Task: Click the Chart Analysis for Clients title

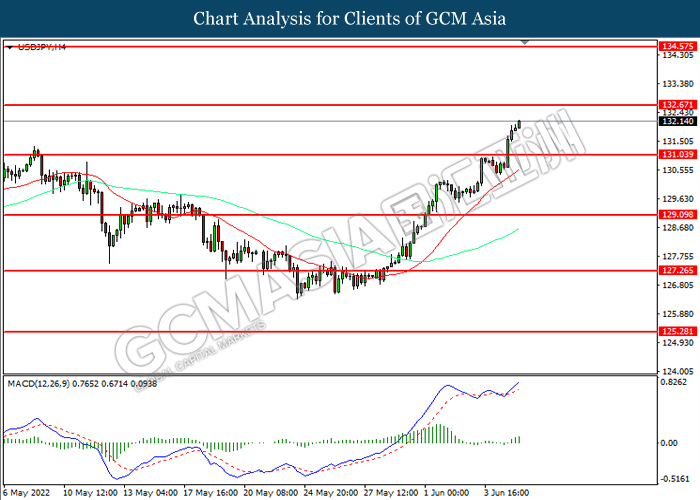Action: point(350,19)
